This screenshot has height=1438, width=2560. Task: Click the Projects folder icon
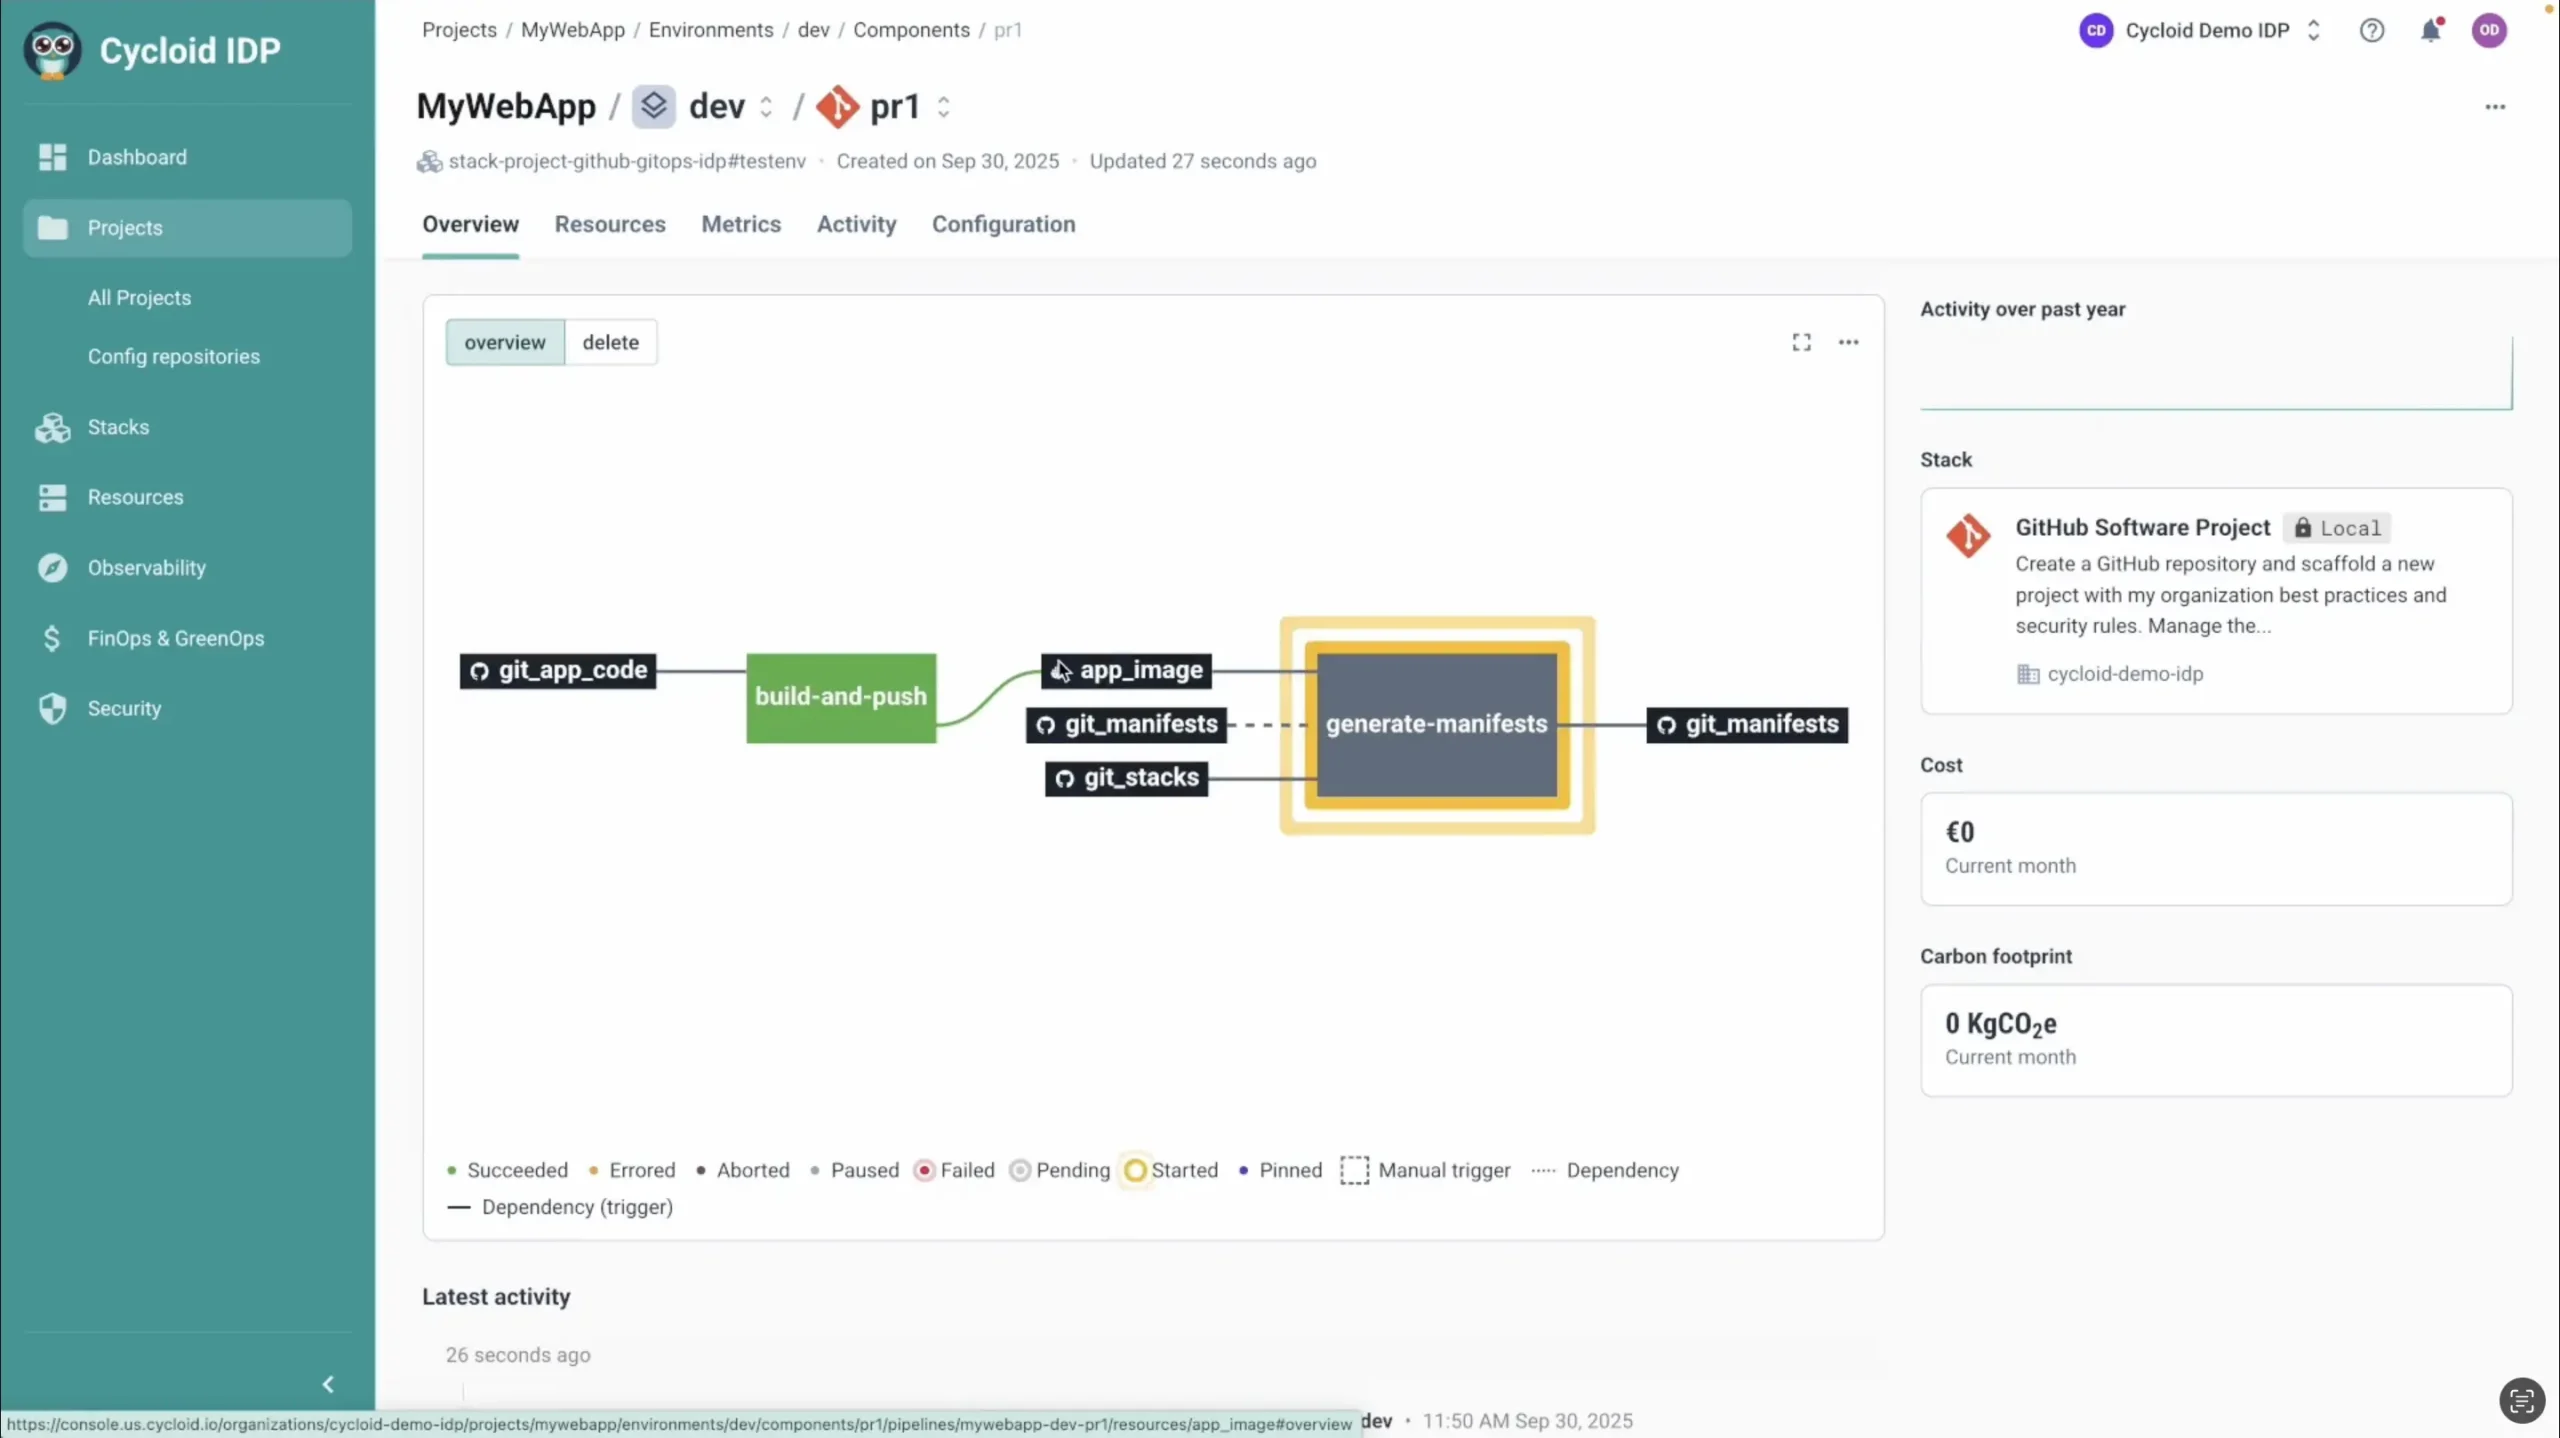click(52, 228)
